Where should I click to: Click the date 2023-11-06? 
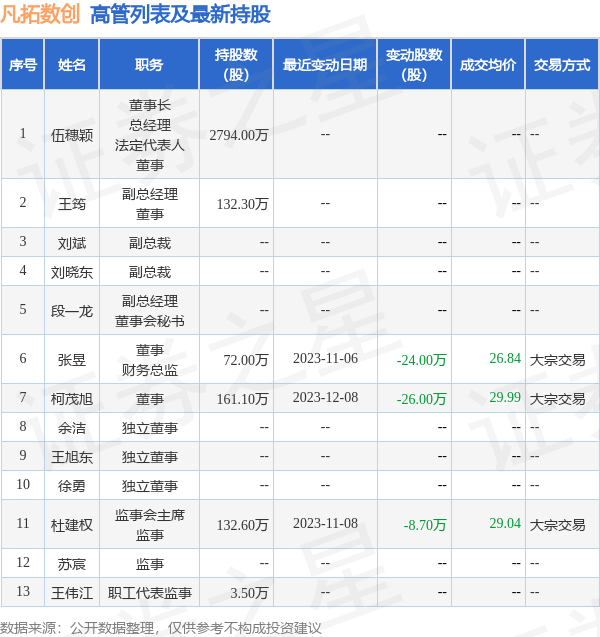tap(325, 359)
